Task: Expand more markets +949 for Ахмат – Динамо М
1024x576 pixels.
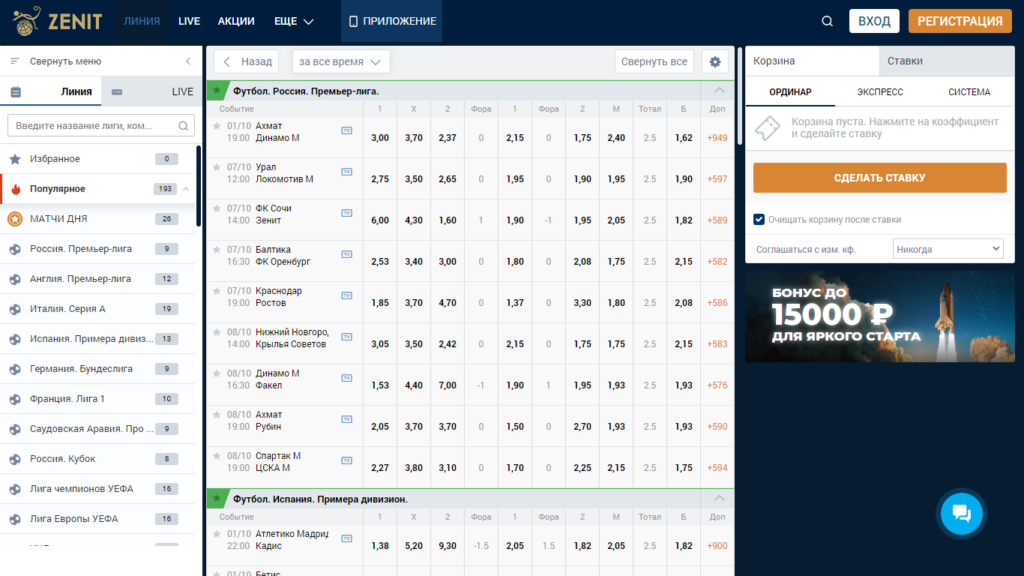Action: (x=717, y=138)
